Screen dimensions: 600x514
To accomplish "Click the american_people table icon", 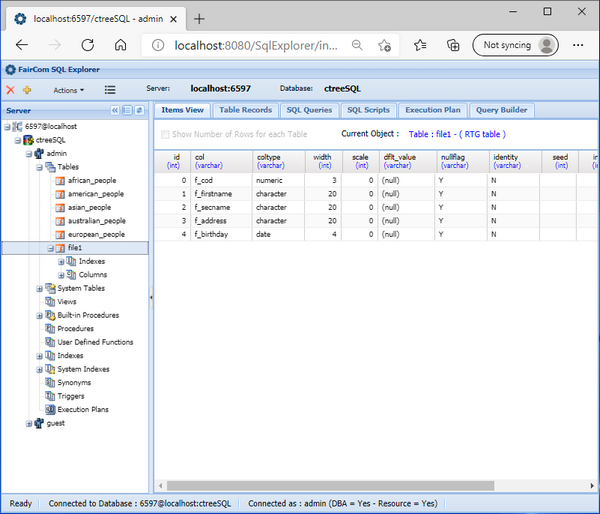I will (60, 194).
